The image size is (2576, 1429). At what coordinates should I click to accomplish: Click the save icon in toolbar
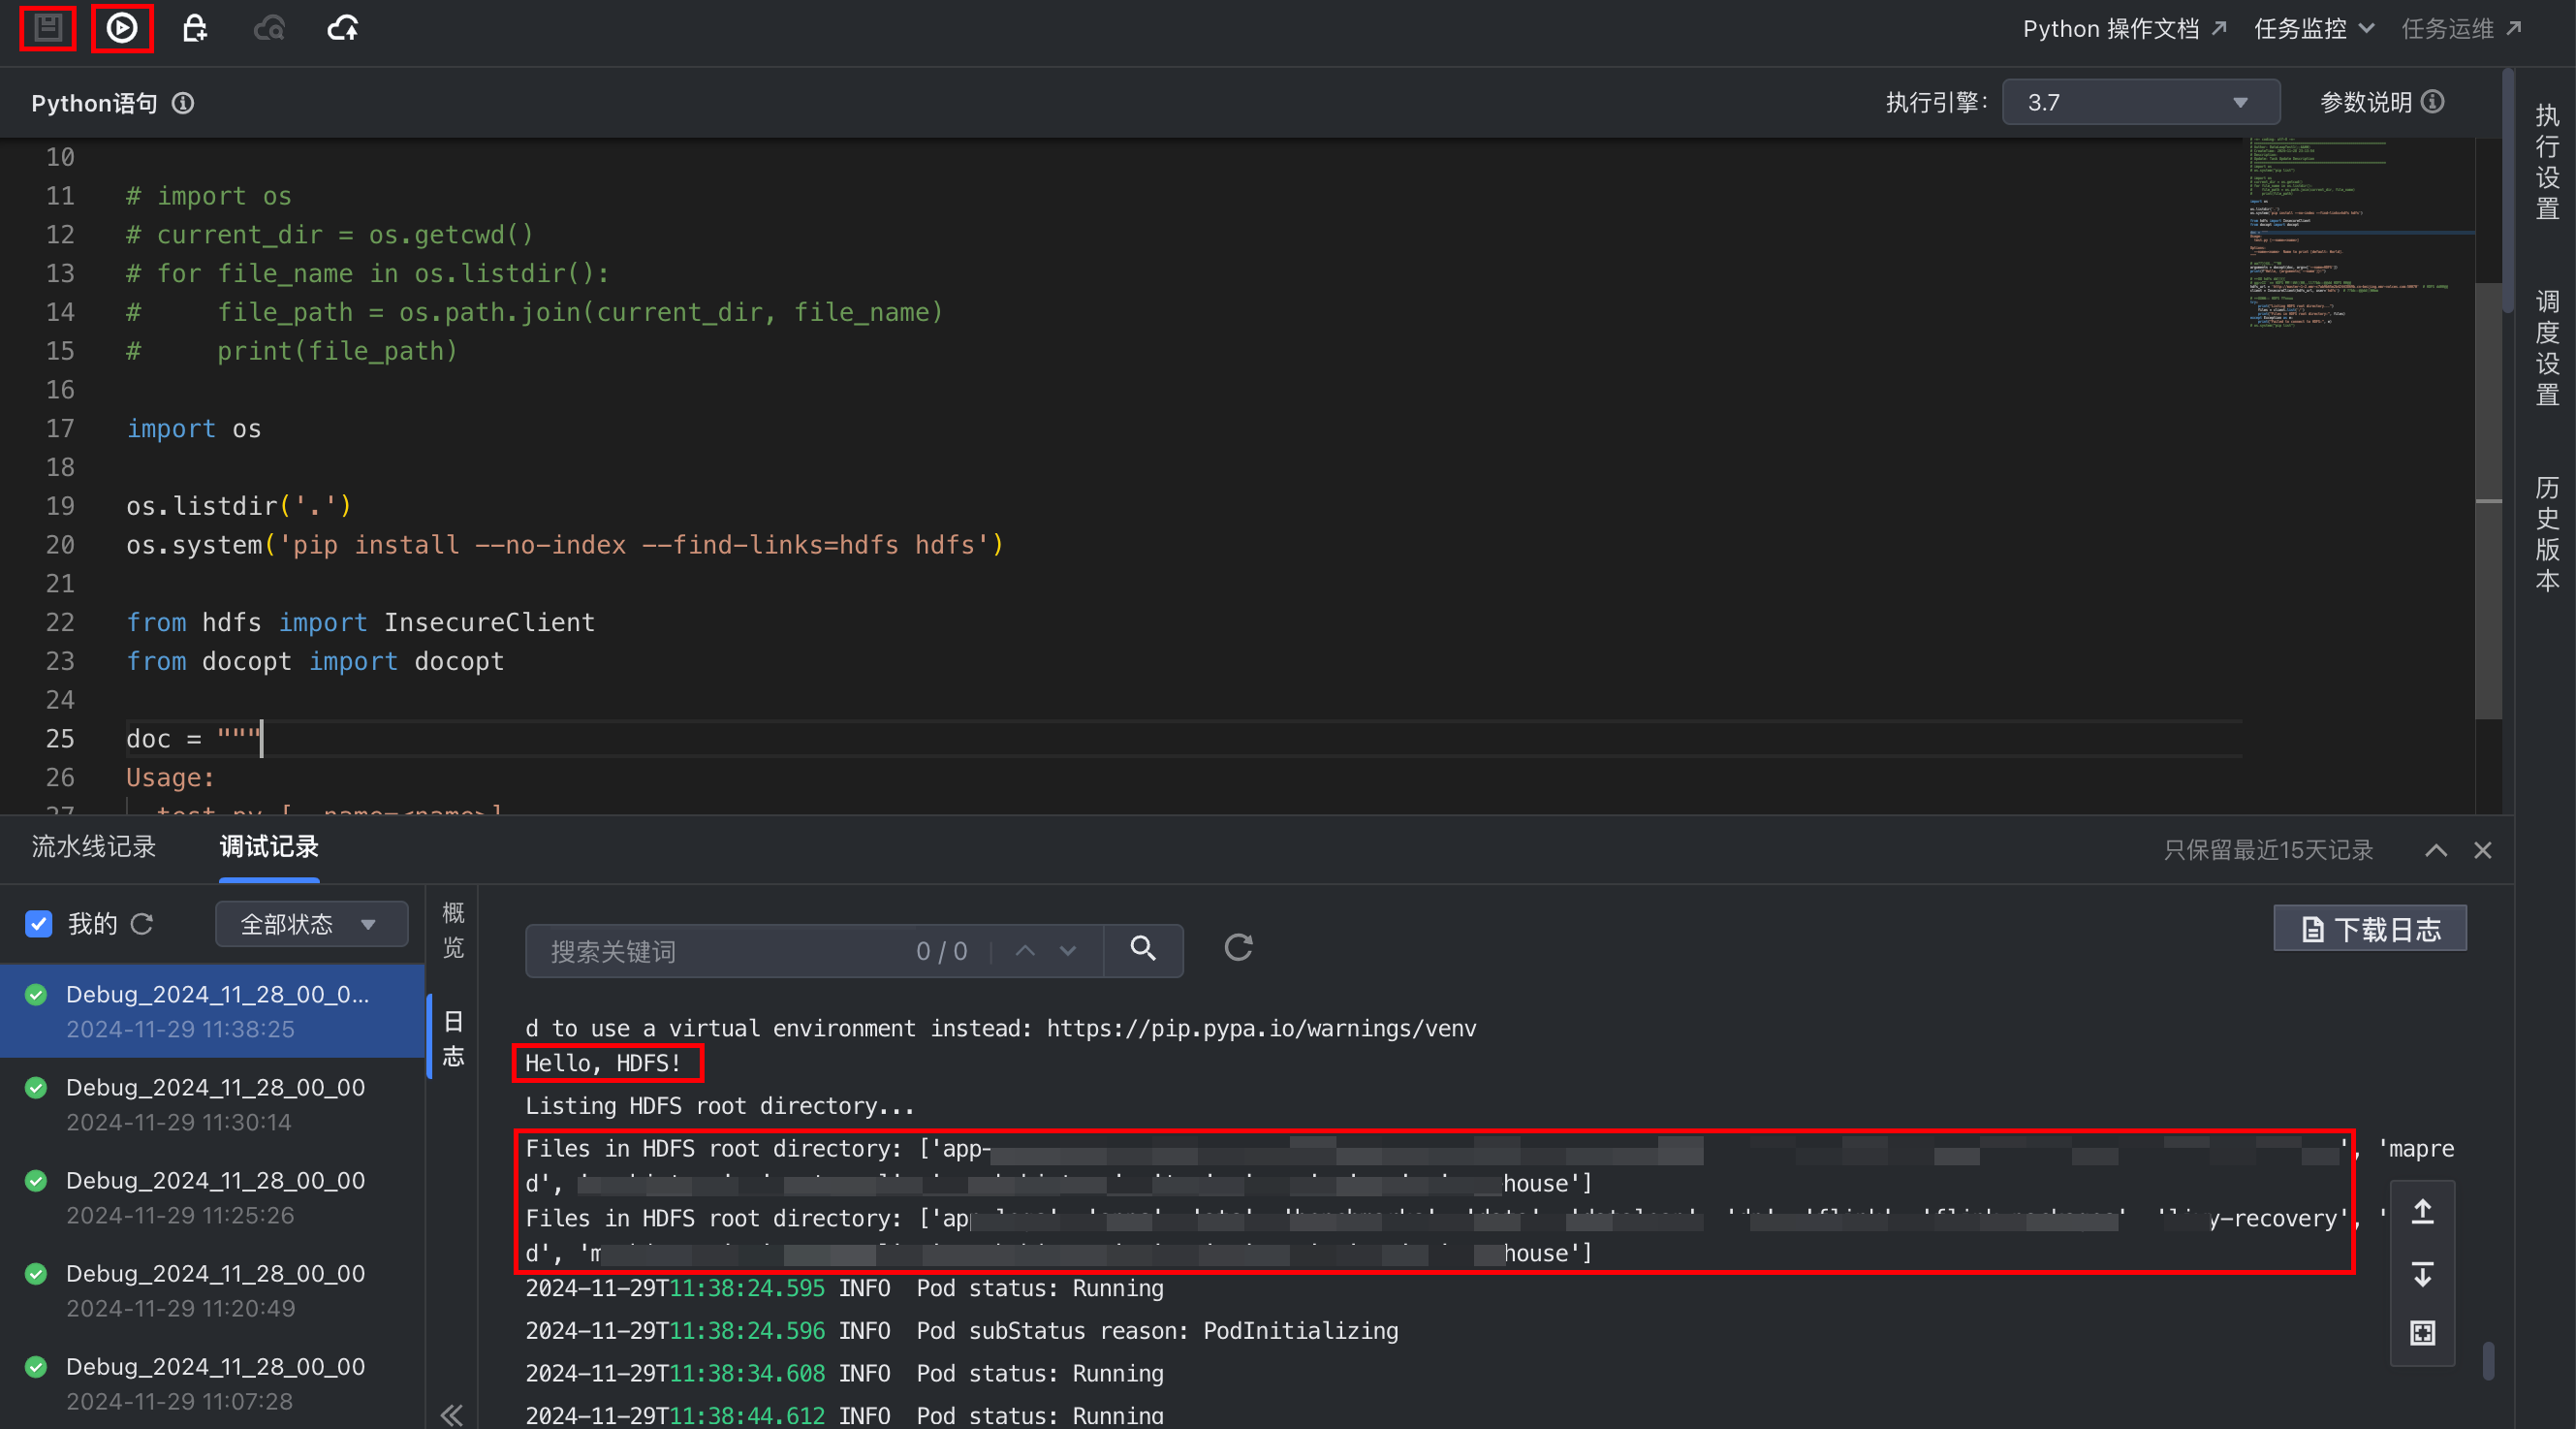(x=47, y=28)
